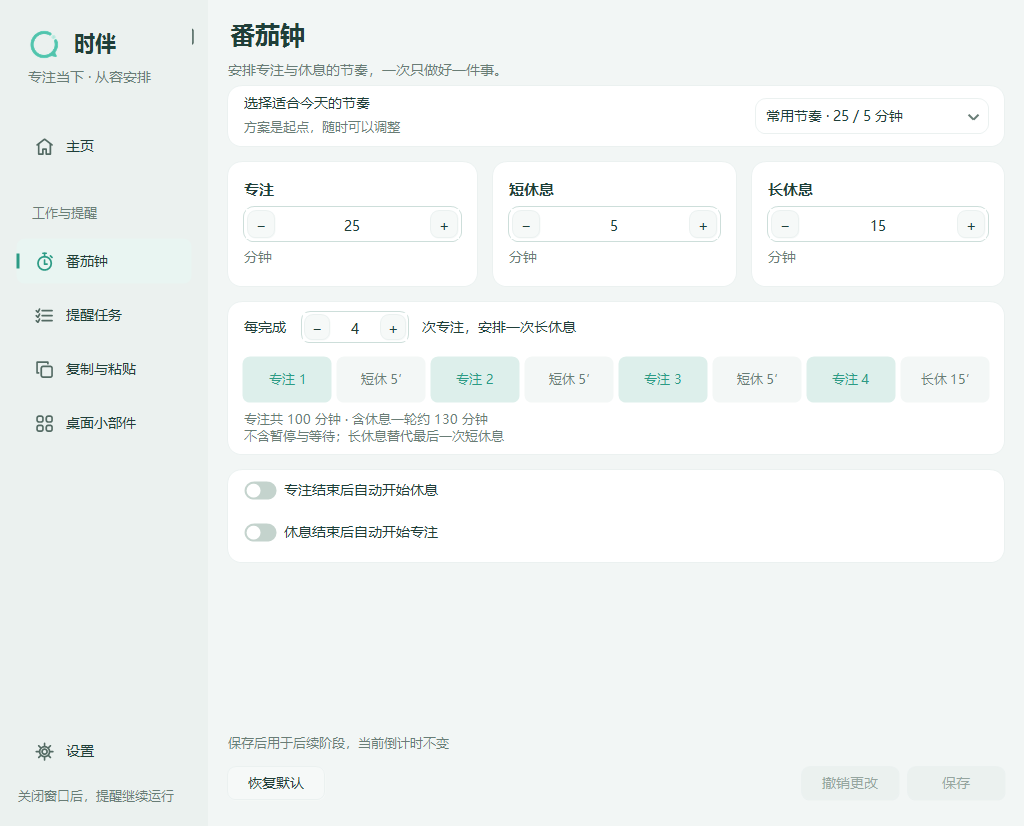This screenshot has height=826, width=1024.
Task: Click 工作与提醒 section header
Action: coord(65,213)
